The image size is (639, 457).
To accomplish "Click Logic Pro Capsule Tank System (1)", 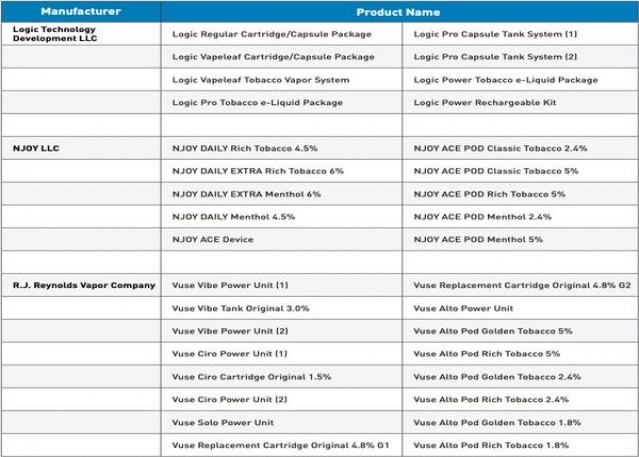I will [x=495, y=34].
